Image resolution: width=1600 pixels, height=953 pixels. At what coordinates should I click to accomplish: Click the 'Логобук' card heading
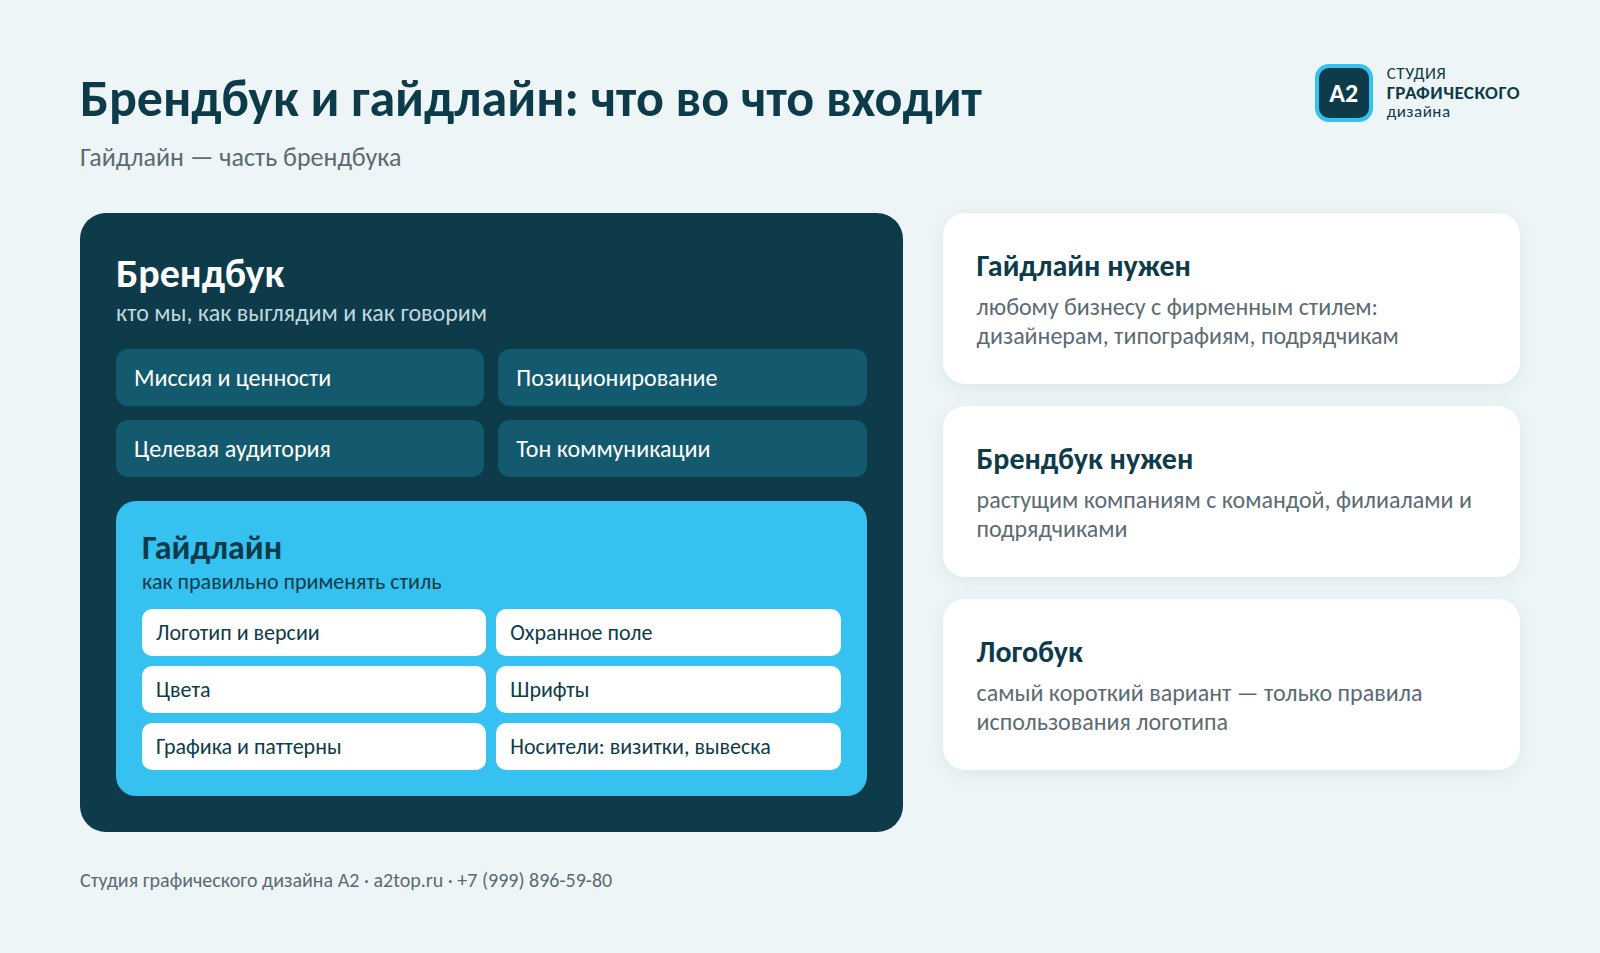point(1029,653)
